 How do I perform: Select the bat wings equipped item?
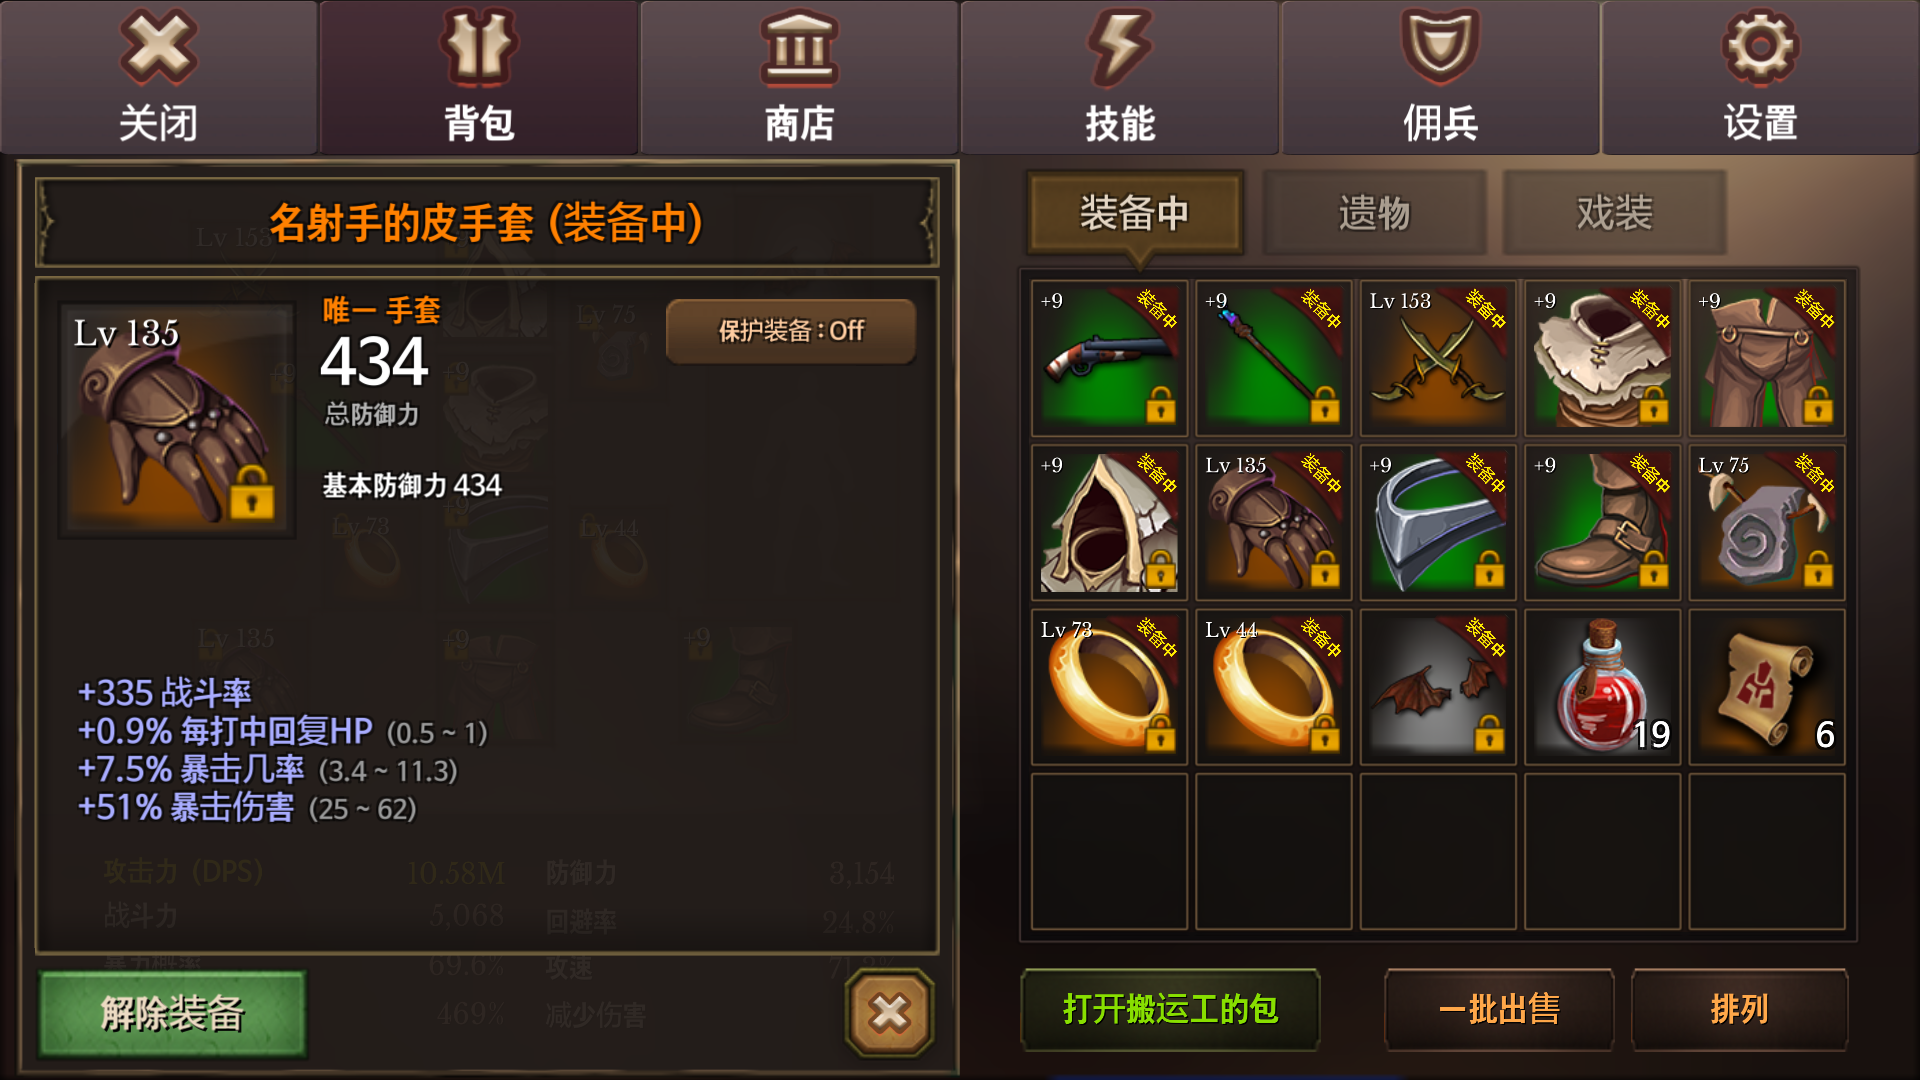pos(1438,687)
